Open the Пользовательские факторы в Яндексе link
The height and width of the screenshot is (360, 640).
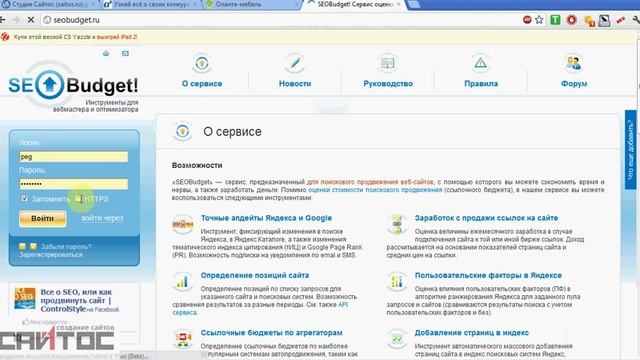[x=488, y=275]
